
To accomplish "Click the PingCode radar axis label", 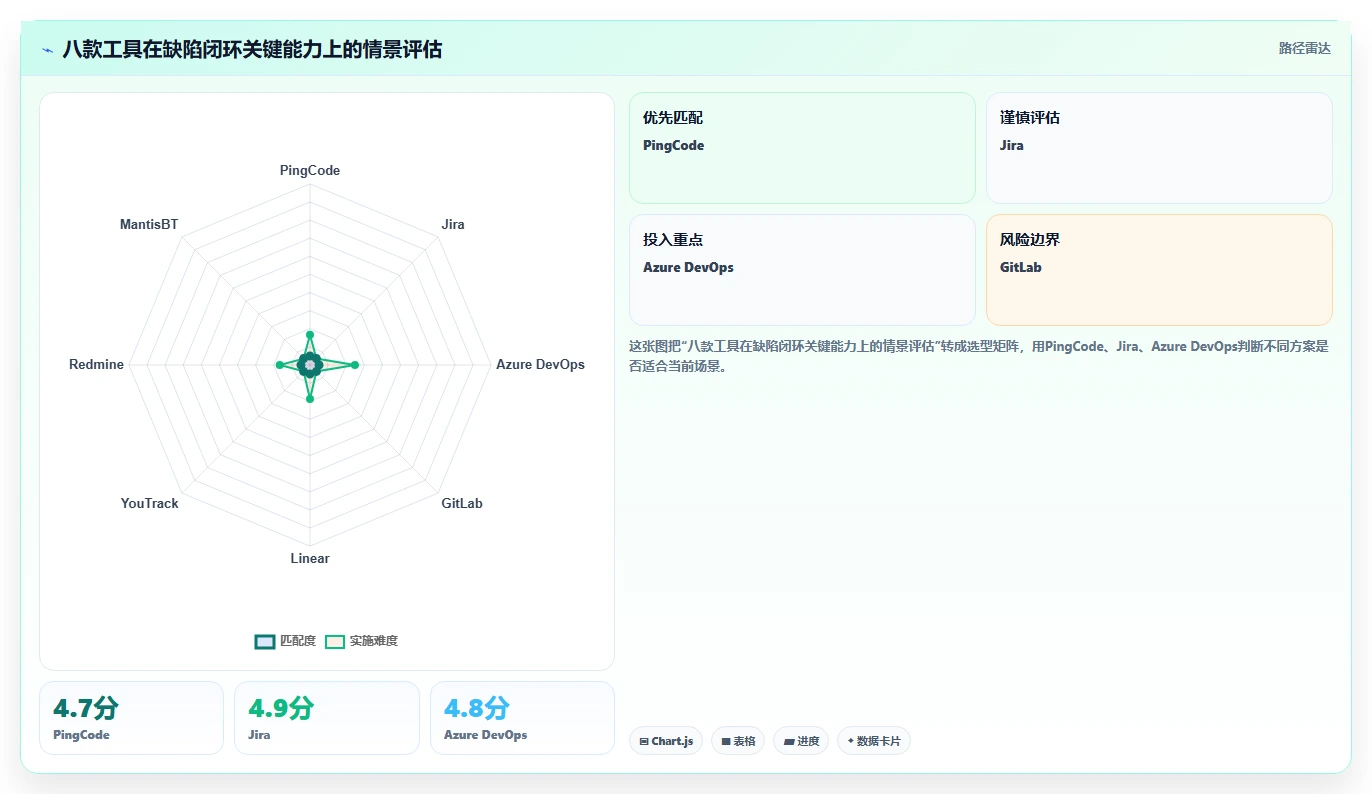I will [x=310, y=171].
